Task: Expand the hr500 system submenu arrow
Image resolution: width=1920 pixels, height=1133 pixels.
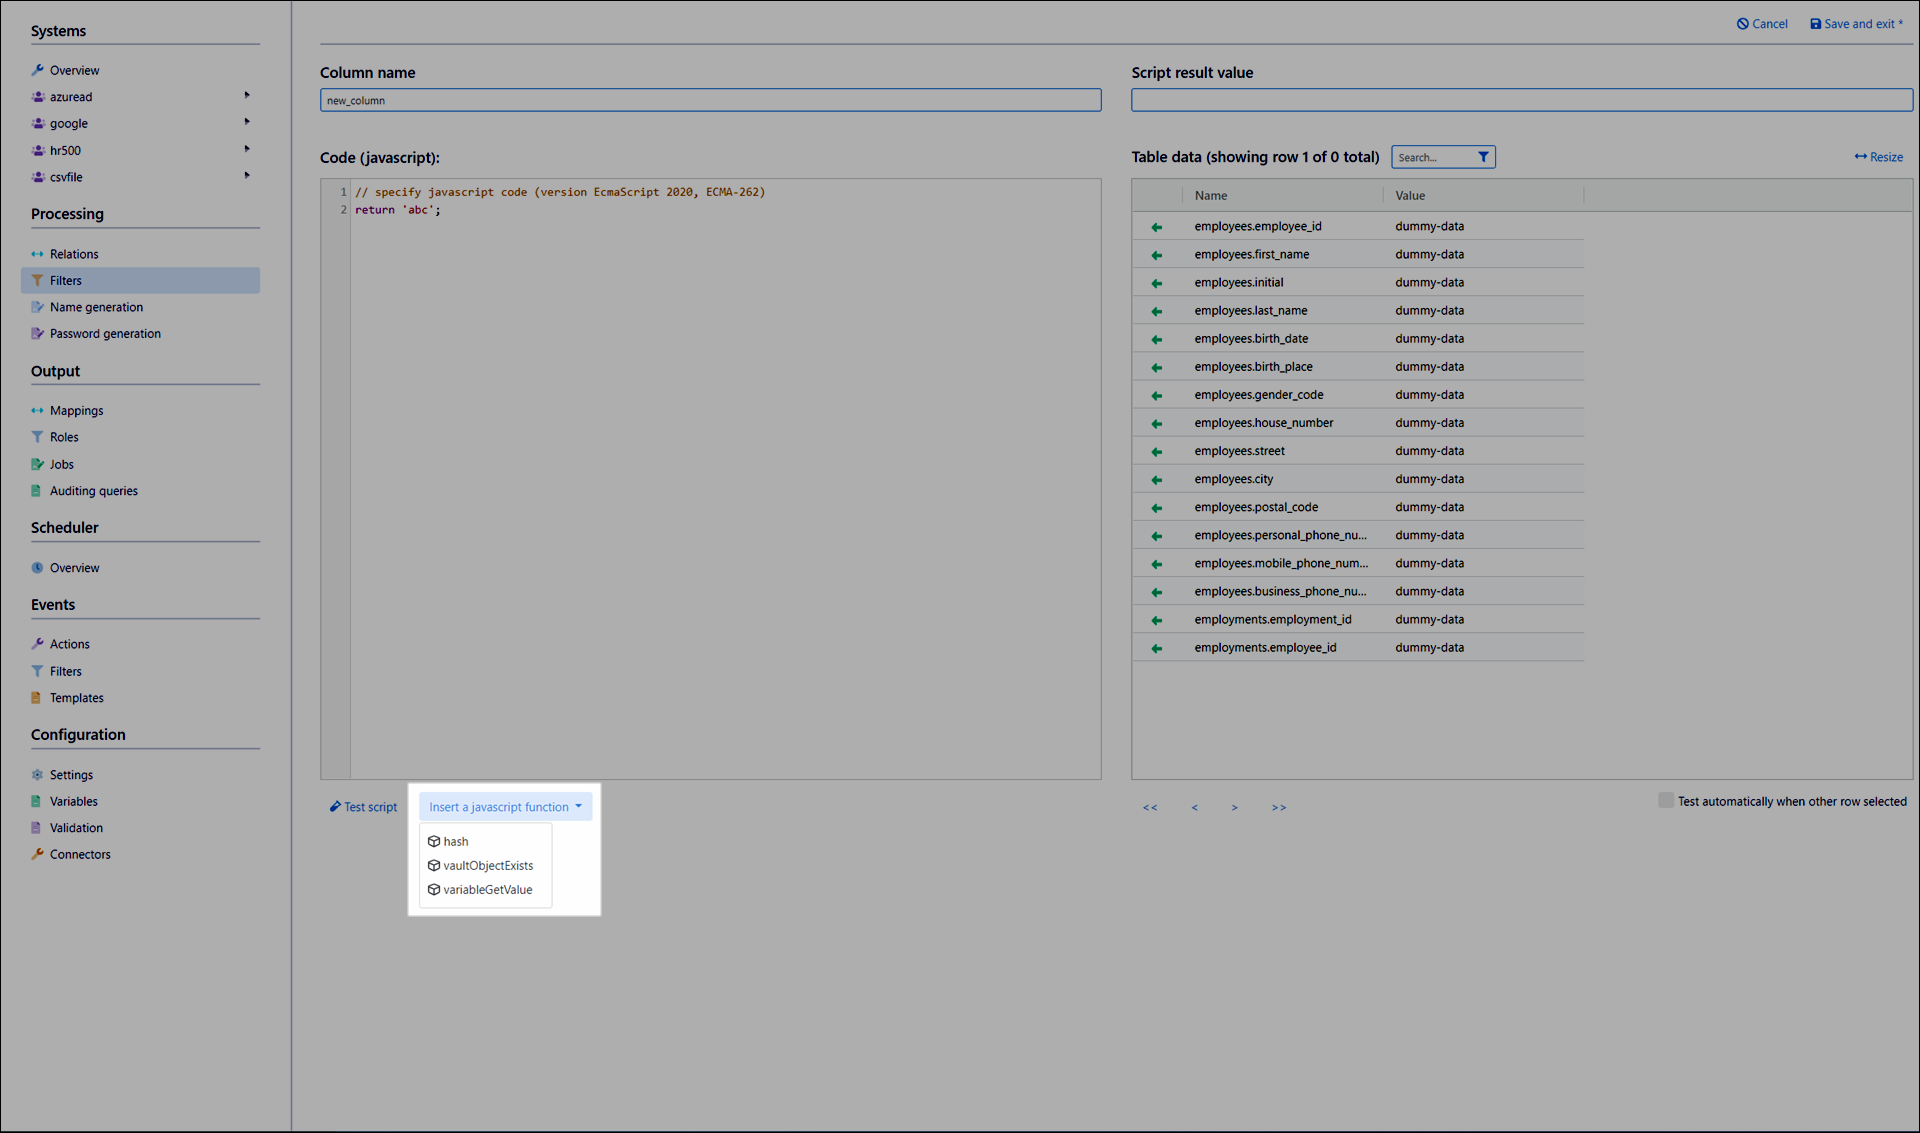Action: pyautogui.click(x=247, y=149)
